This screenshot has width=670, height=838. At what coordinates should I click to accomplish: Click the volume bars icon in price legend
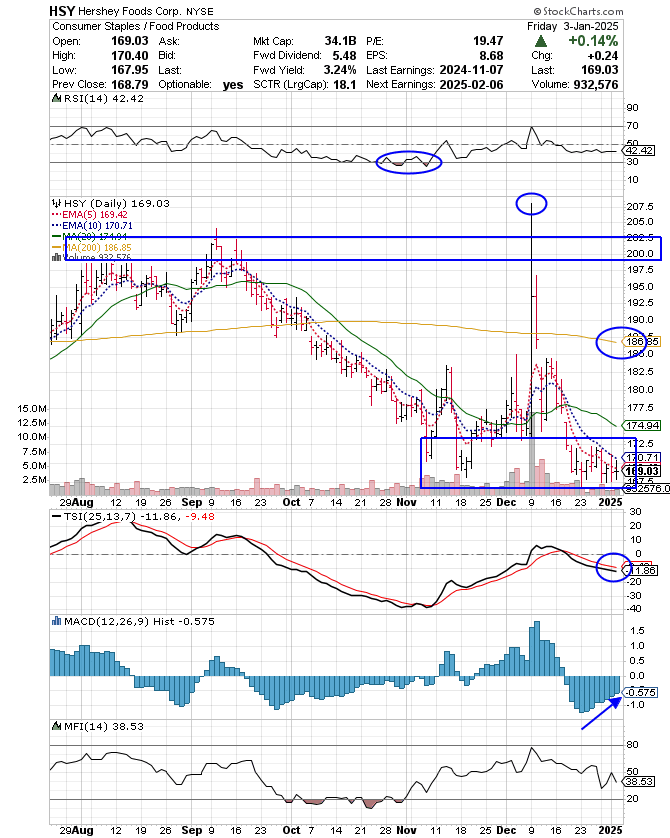click(57, 257)
